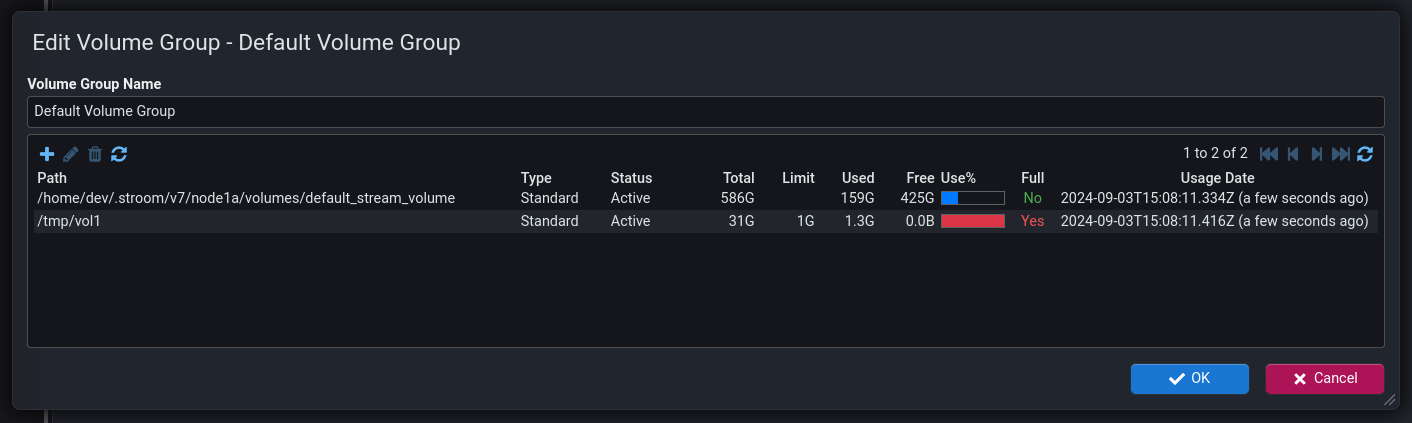Click the refresh icon beside the pager
Screen dimensions: 1412x423
coord(1365,154)
